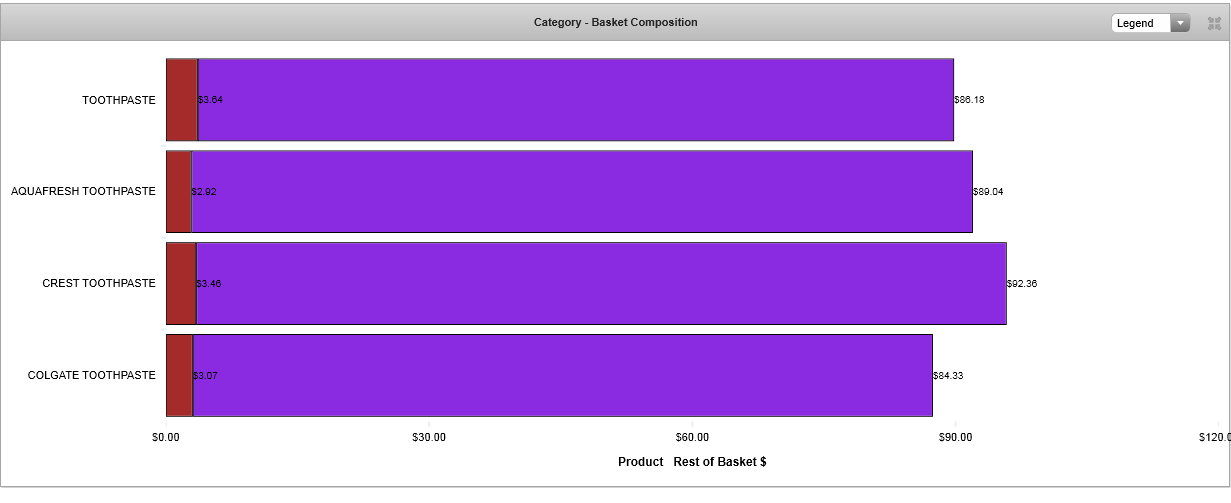The image size is (1231, 503).
Task: Select the AQUAFRESH TOOTHPASTE label
Action: click(83, 191)
